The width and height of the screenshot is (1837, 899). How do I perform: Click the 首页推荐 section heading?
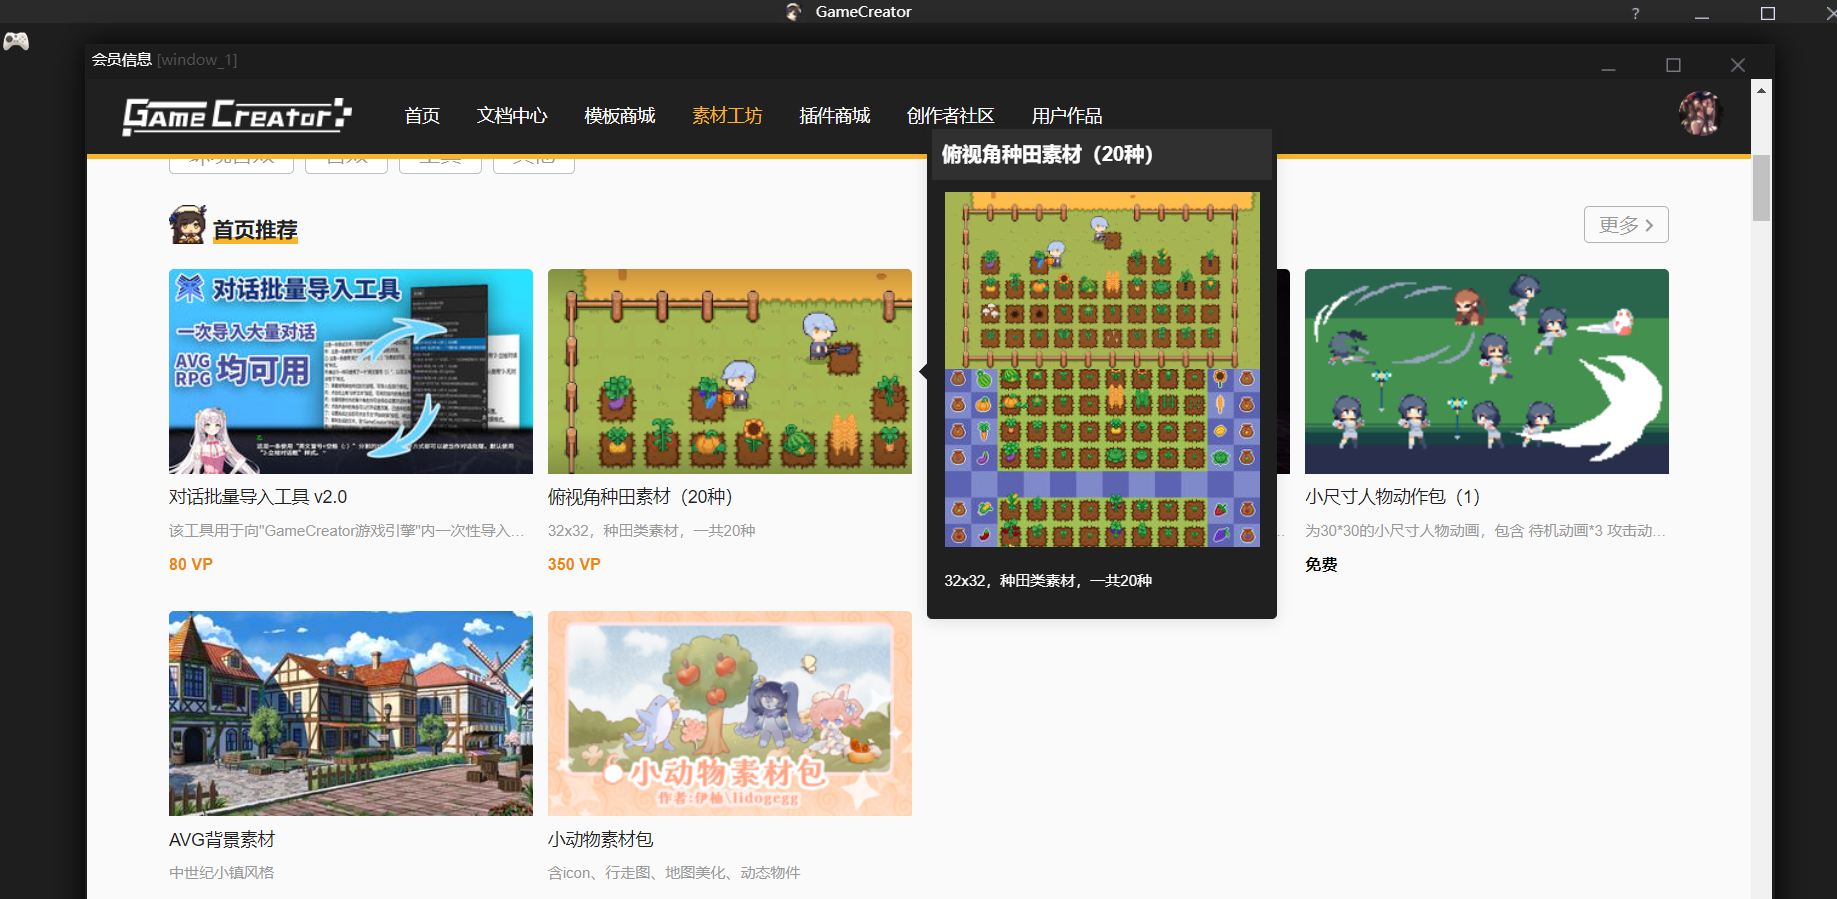pyautogui.click(x=255, y=230)
